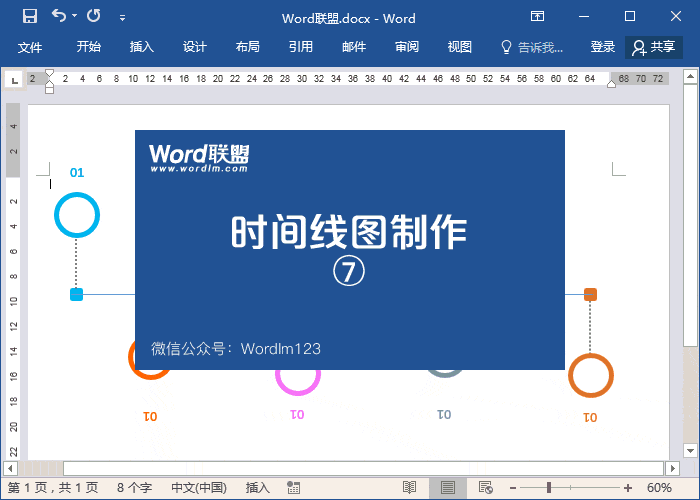Toggle the 插入 insert mode indicator
The width and height of the screenshot is (700, 500).
point(258,488)
